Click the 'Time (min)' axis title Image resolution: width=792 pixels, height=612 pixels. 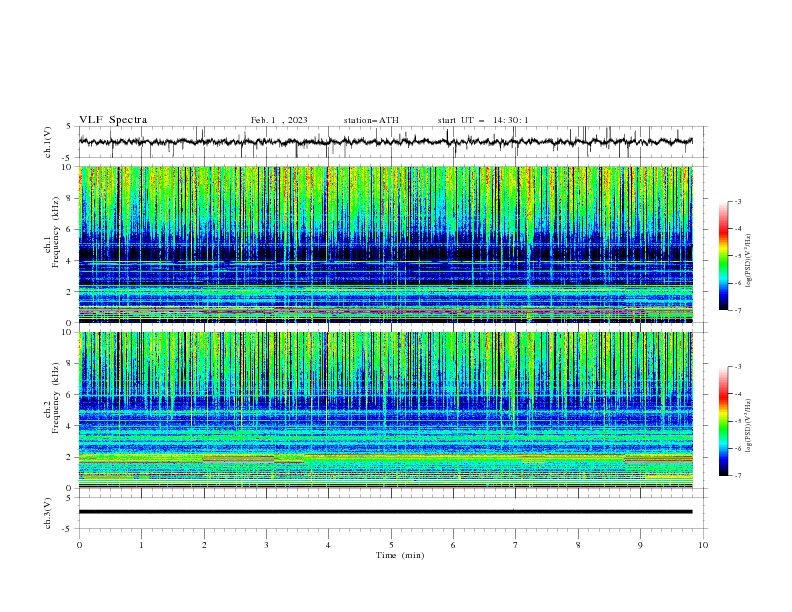(x=400, y=555)
